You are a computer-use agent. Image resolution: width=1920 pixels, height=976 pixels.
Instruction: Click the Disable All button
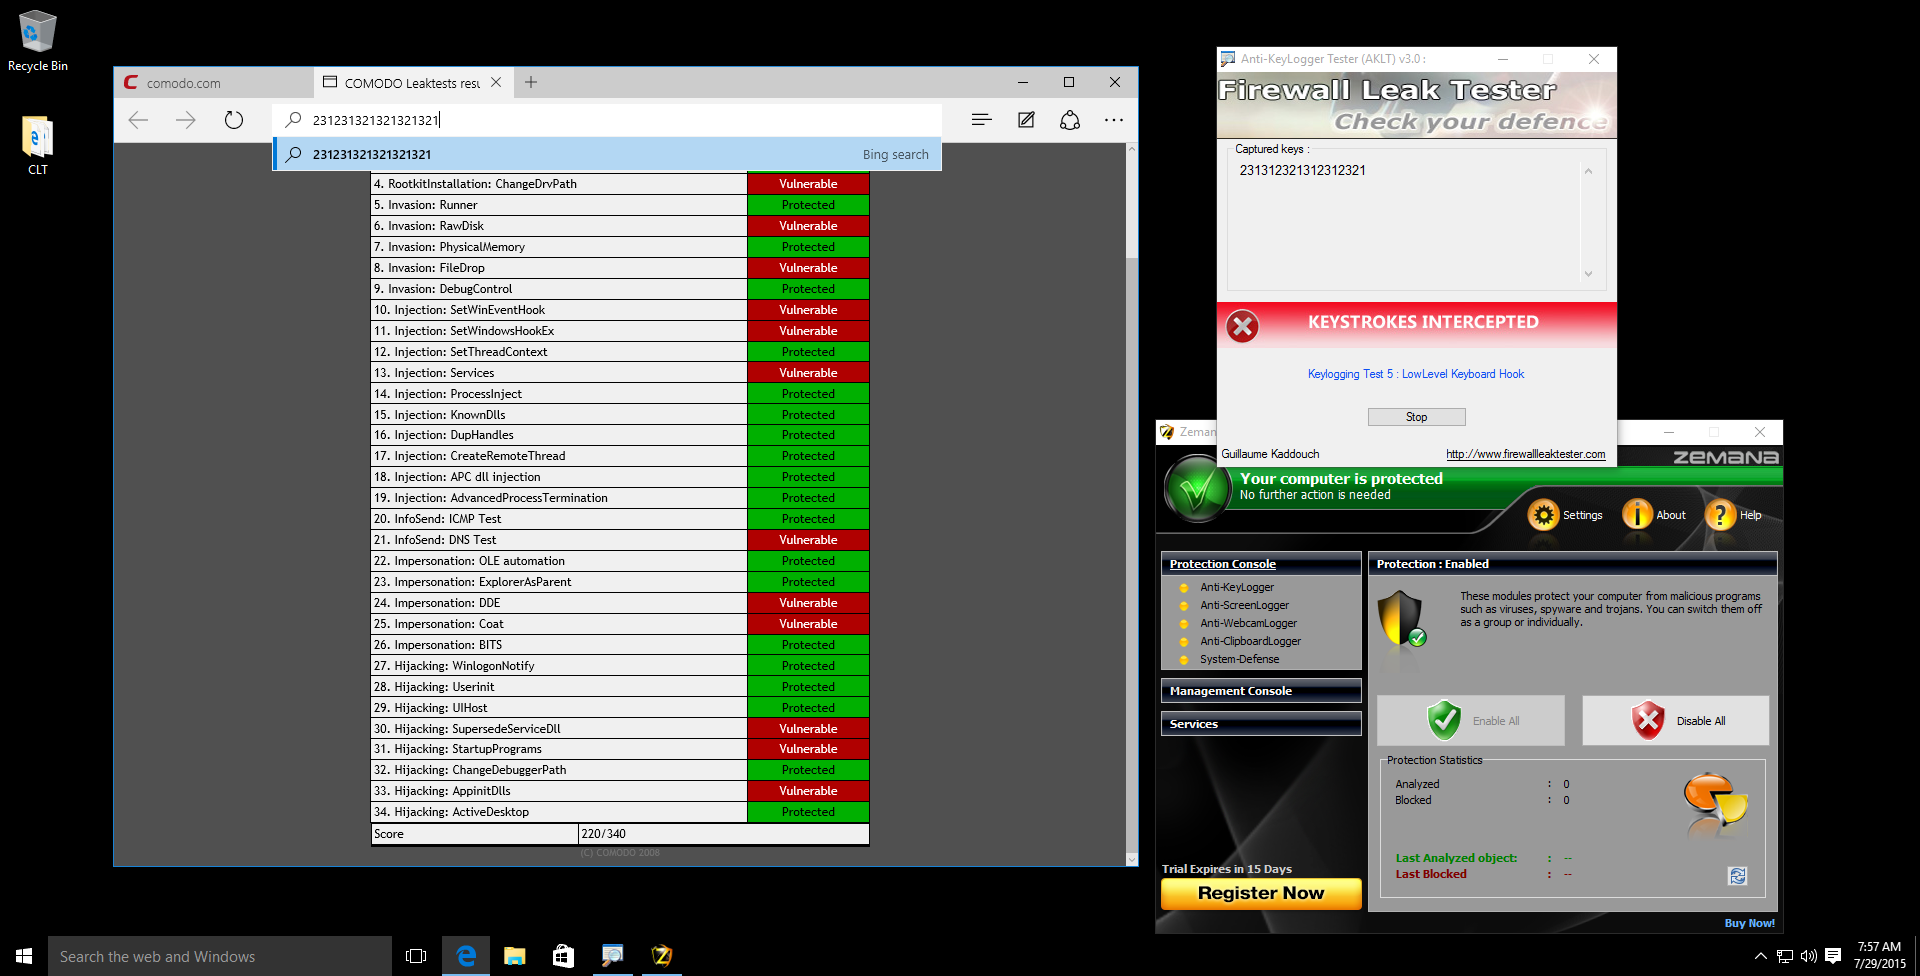[1675, 720]
